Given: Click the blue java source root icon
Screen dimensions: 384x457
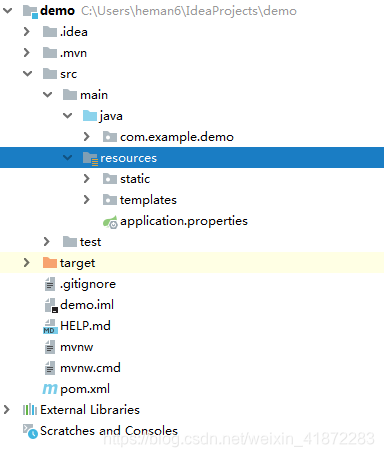Looking at the screenshot, I should click(x=90, y=116).
